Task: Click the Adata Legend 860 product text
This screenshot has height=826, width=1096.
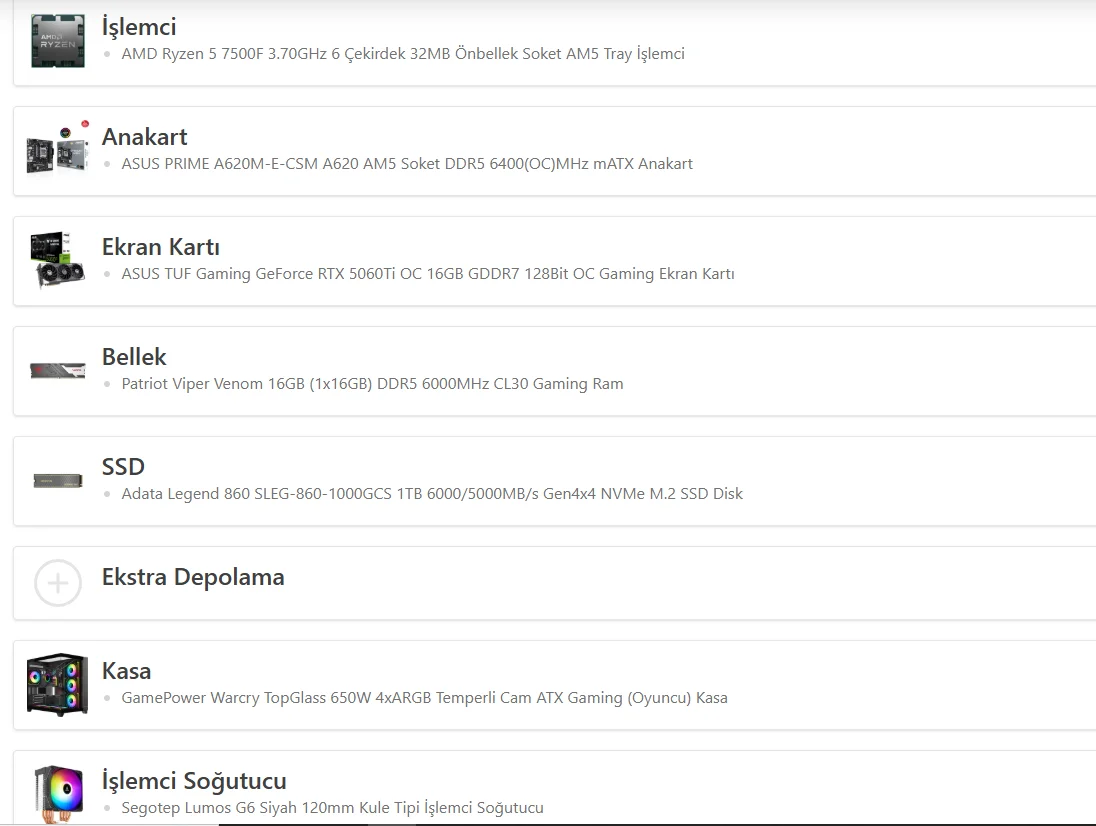Action: point(431,494)
